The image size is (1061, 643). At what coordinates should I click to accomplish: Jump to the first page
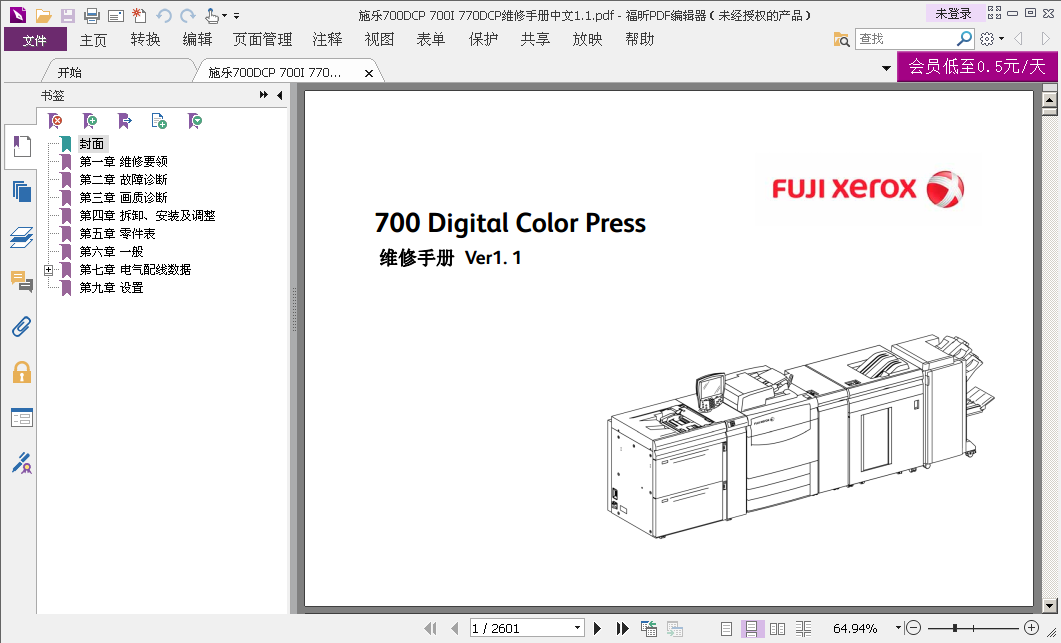tap(430, 629)
